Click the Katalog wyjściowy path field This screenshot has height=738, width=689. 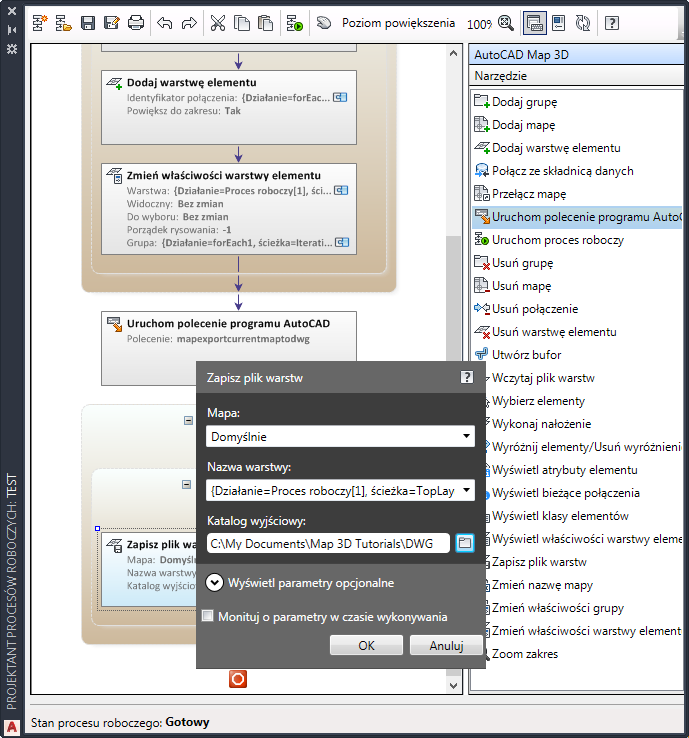[328, 544]
